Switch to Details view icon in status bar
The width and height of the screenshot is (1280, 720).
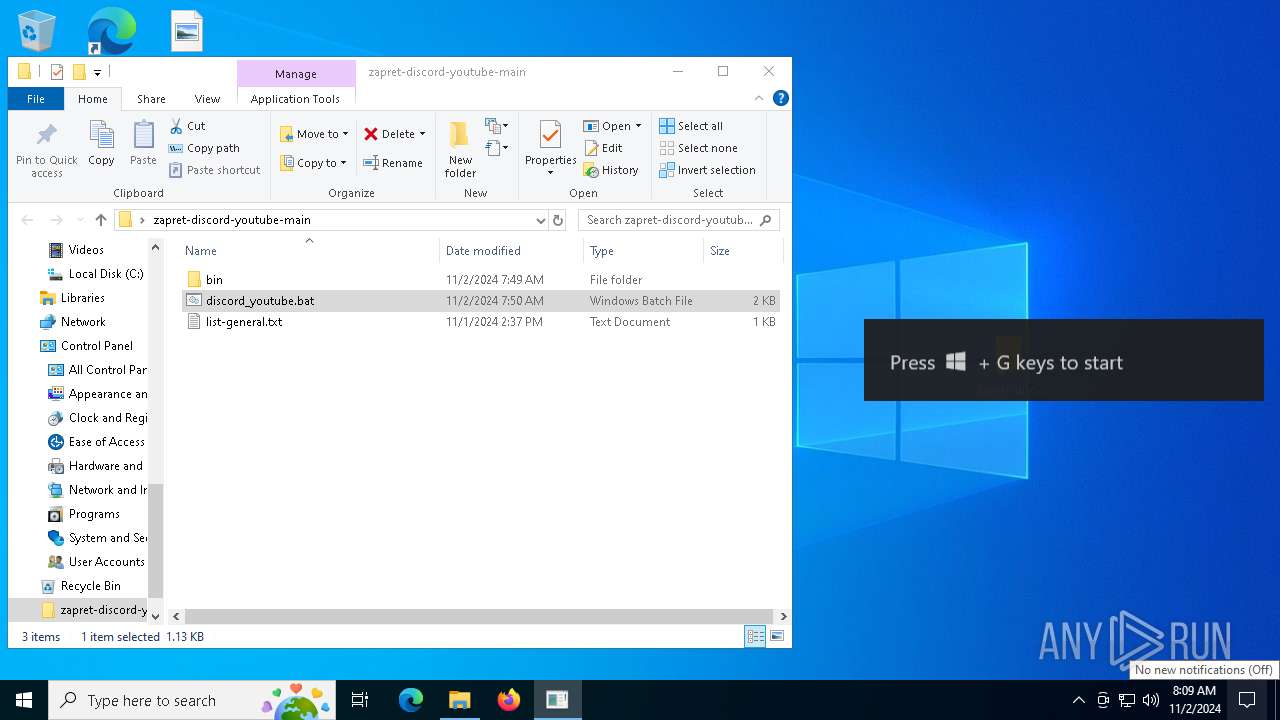[x=755, y=636]
